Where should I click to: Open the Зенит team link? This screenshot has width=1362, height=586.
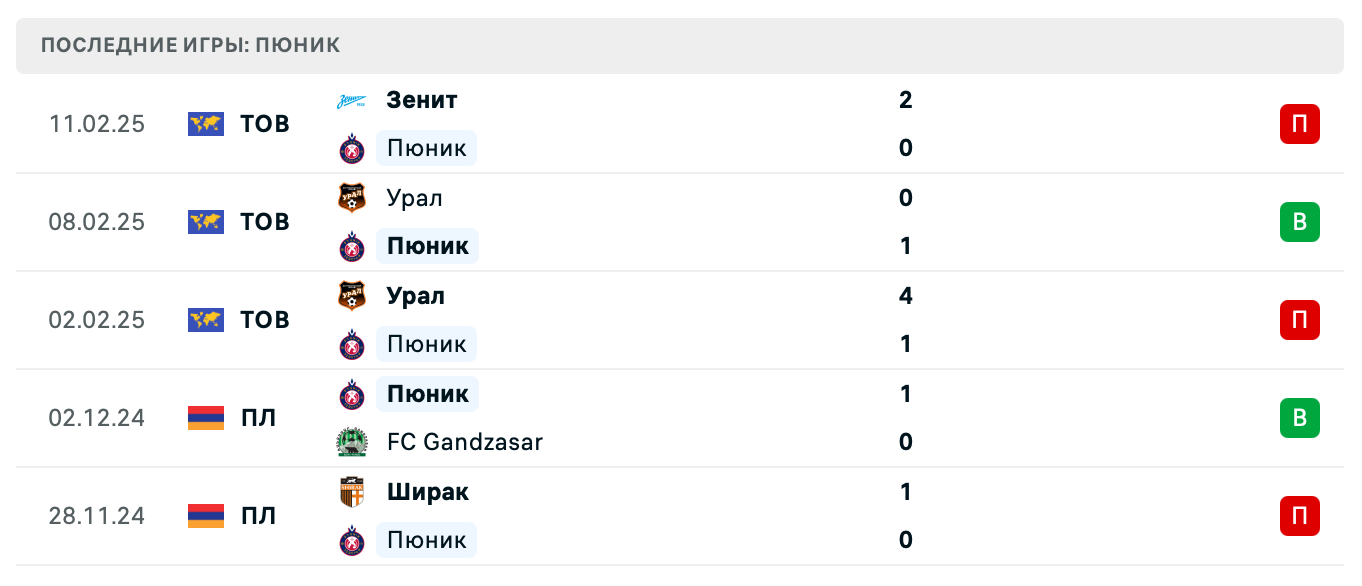(x=422, y=100)
